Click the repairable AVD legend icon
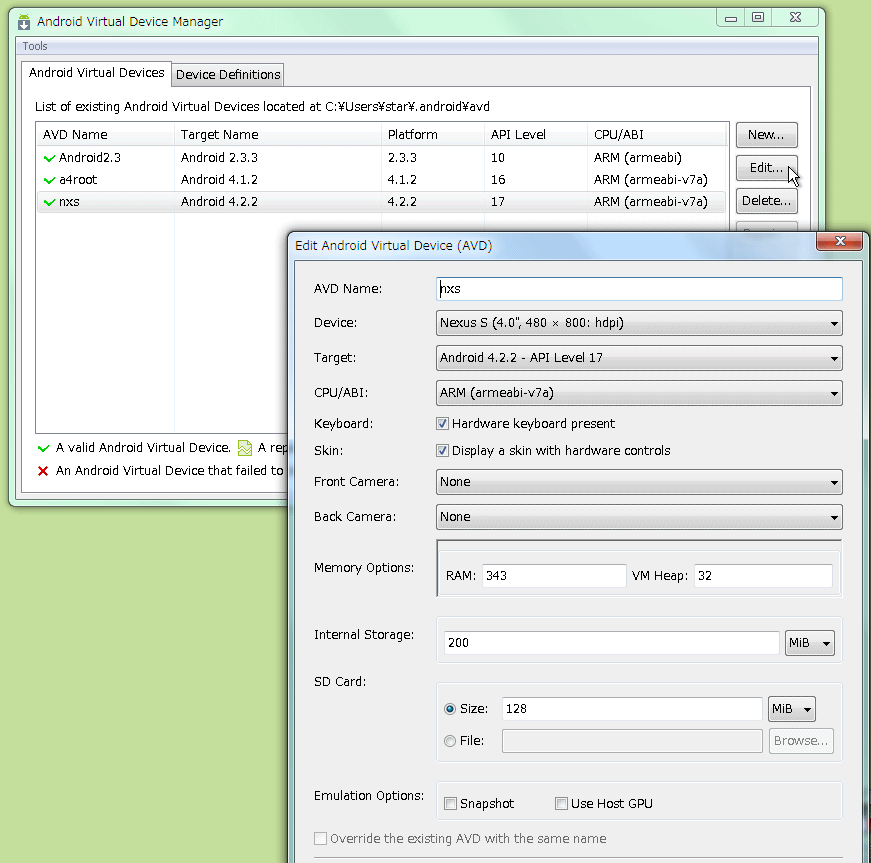The height and width of the screenshot is (863, 871). tap(244, 448)
